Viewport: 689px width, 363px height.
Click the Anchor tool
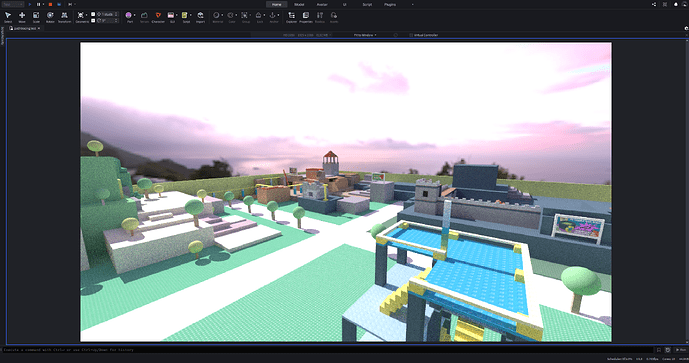click(x=273, y=17)
